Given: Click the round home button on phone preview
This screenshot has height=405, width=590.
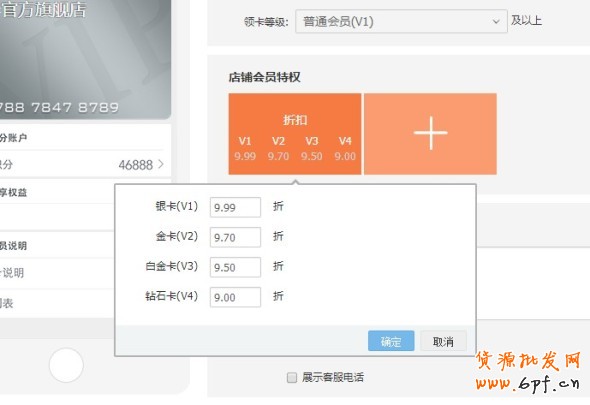Looking at the screenshot, I should 66,365.
